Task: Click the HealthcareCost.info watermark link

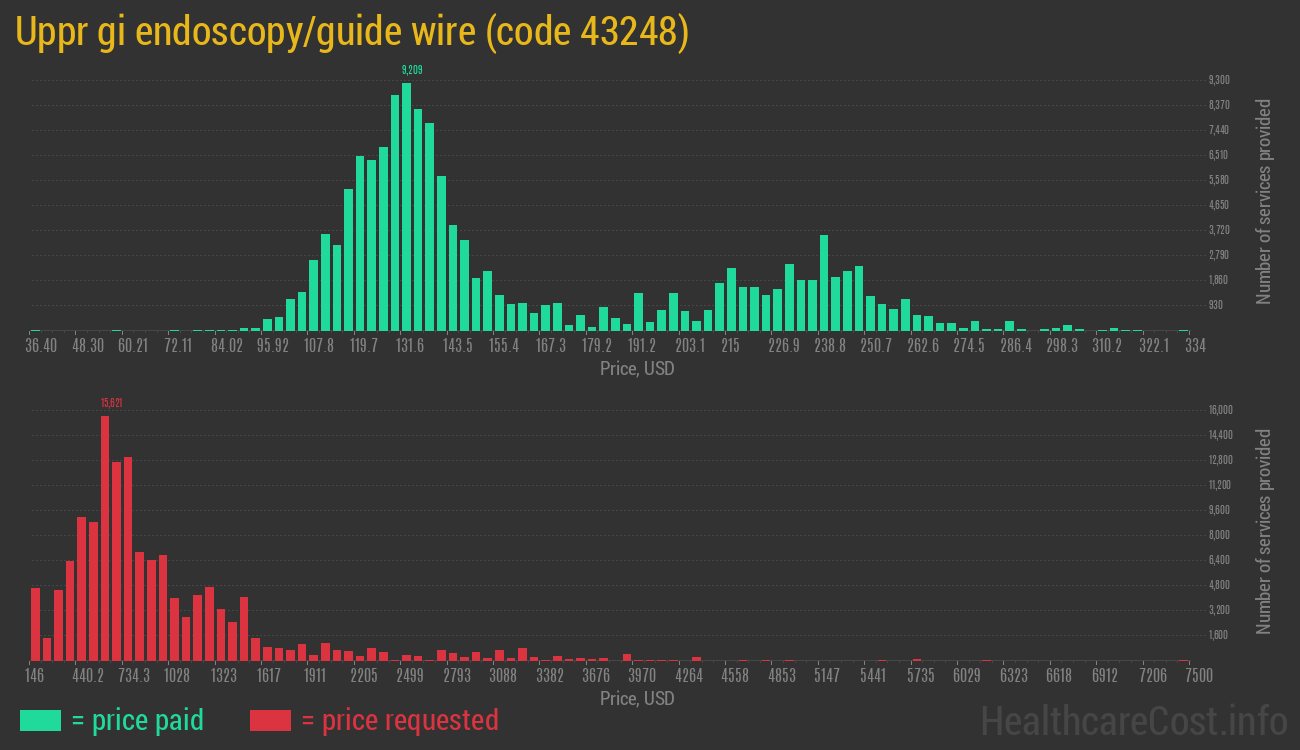Action: (1133, 720)
